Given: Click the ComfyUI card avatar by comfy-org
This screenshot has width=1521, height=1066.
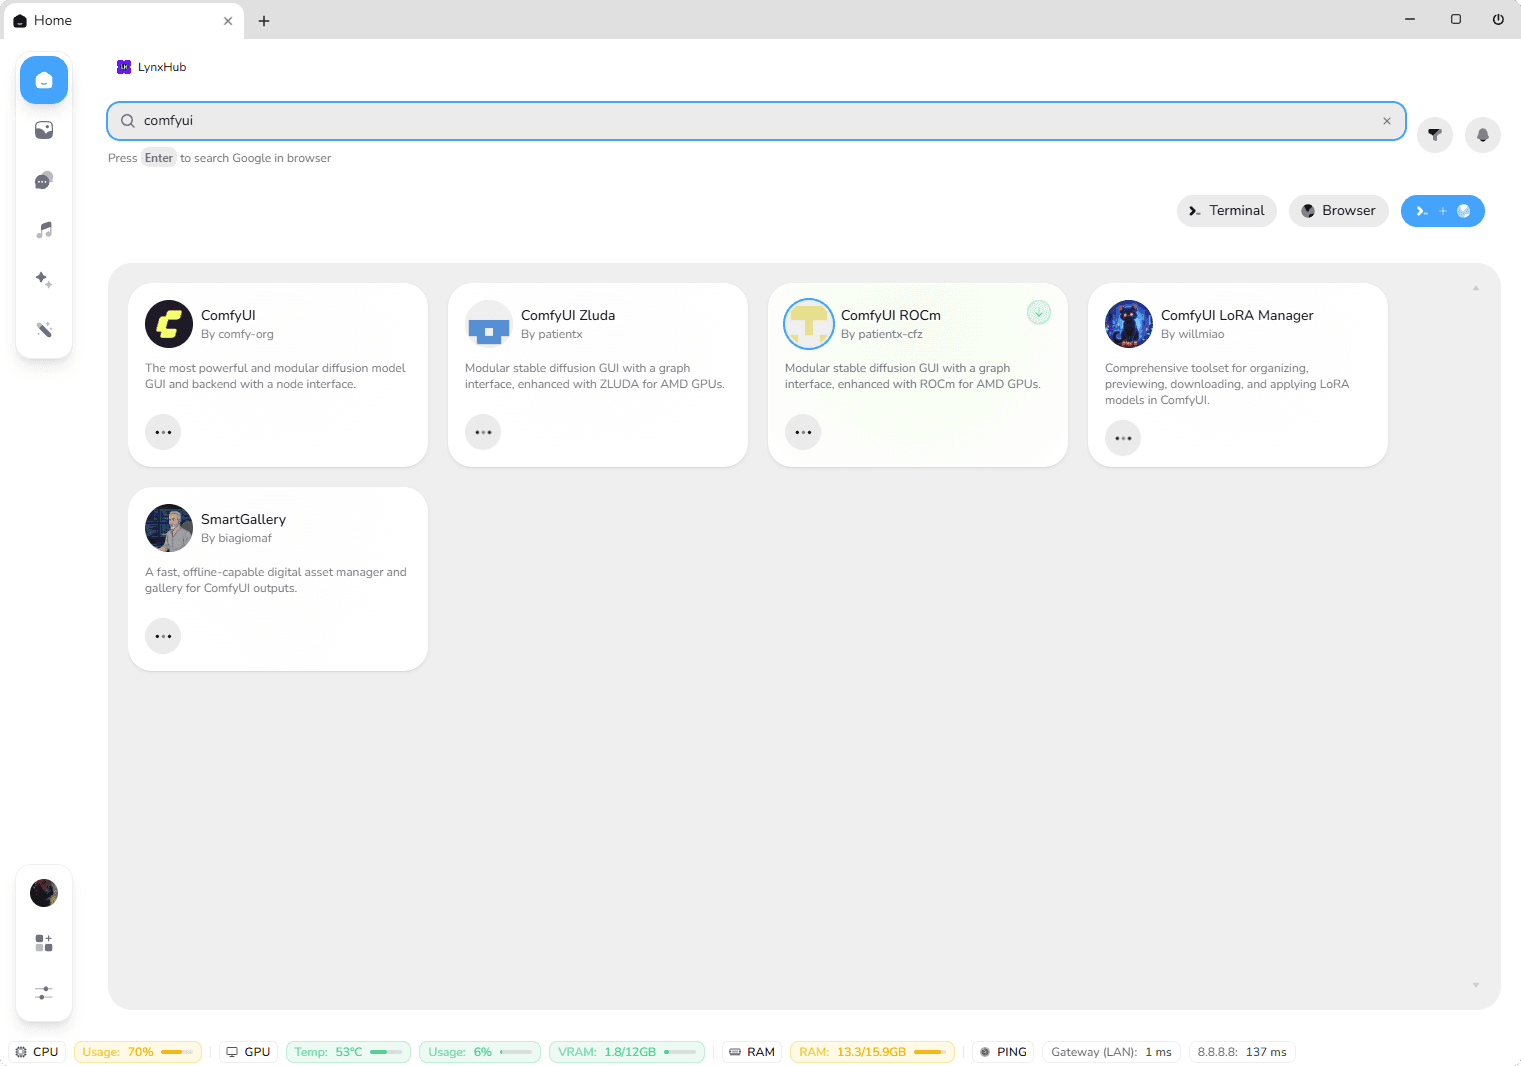Looking at the screenshot, I should [x=169, y=324].
